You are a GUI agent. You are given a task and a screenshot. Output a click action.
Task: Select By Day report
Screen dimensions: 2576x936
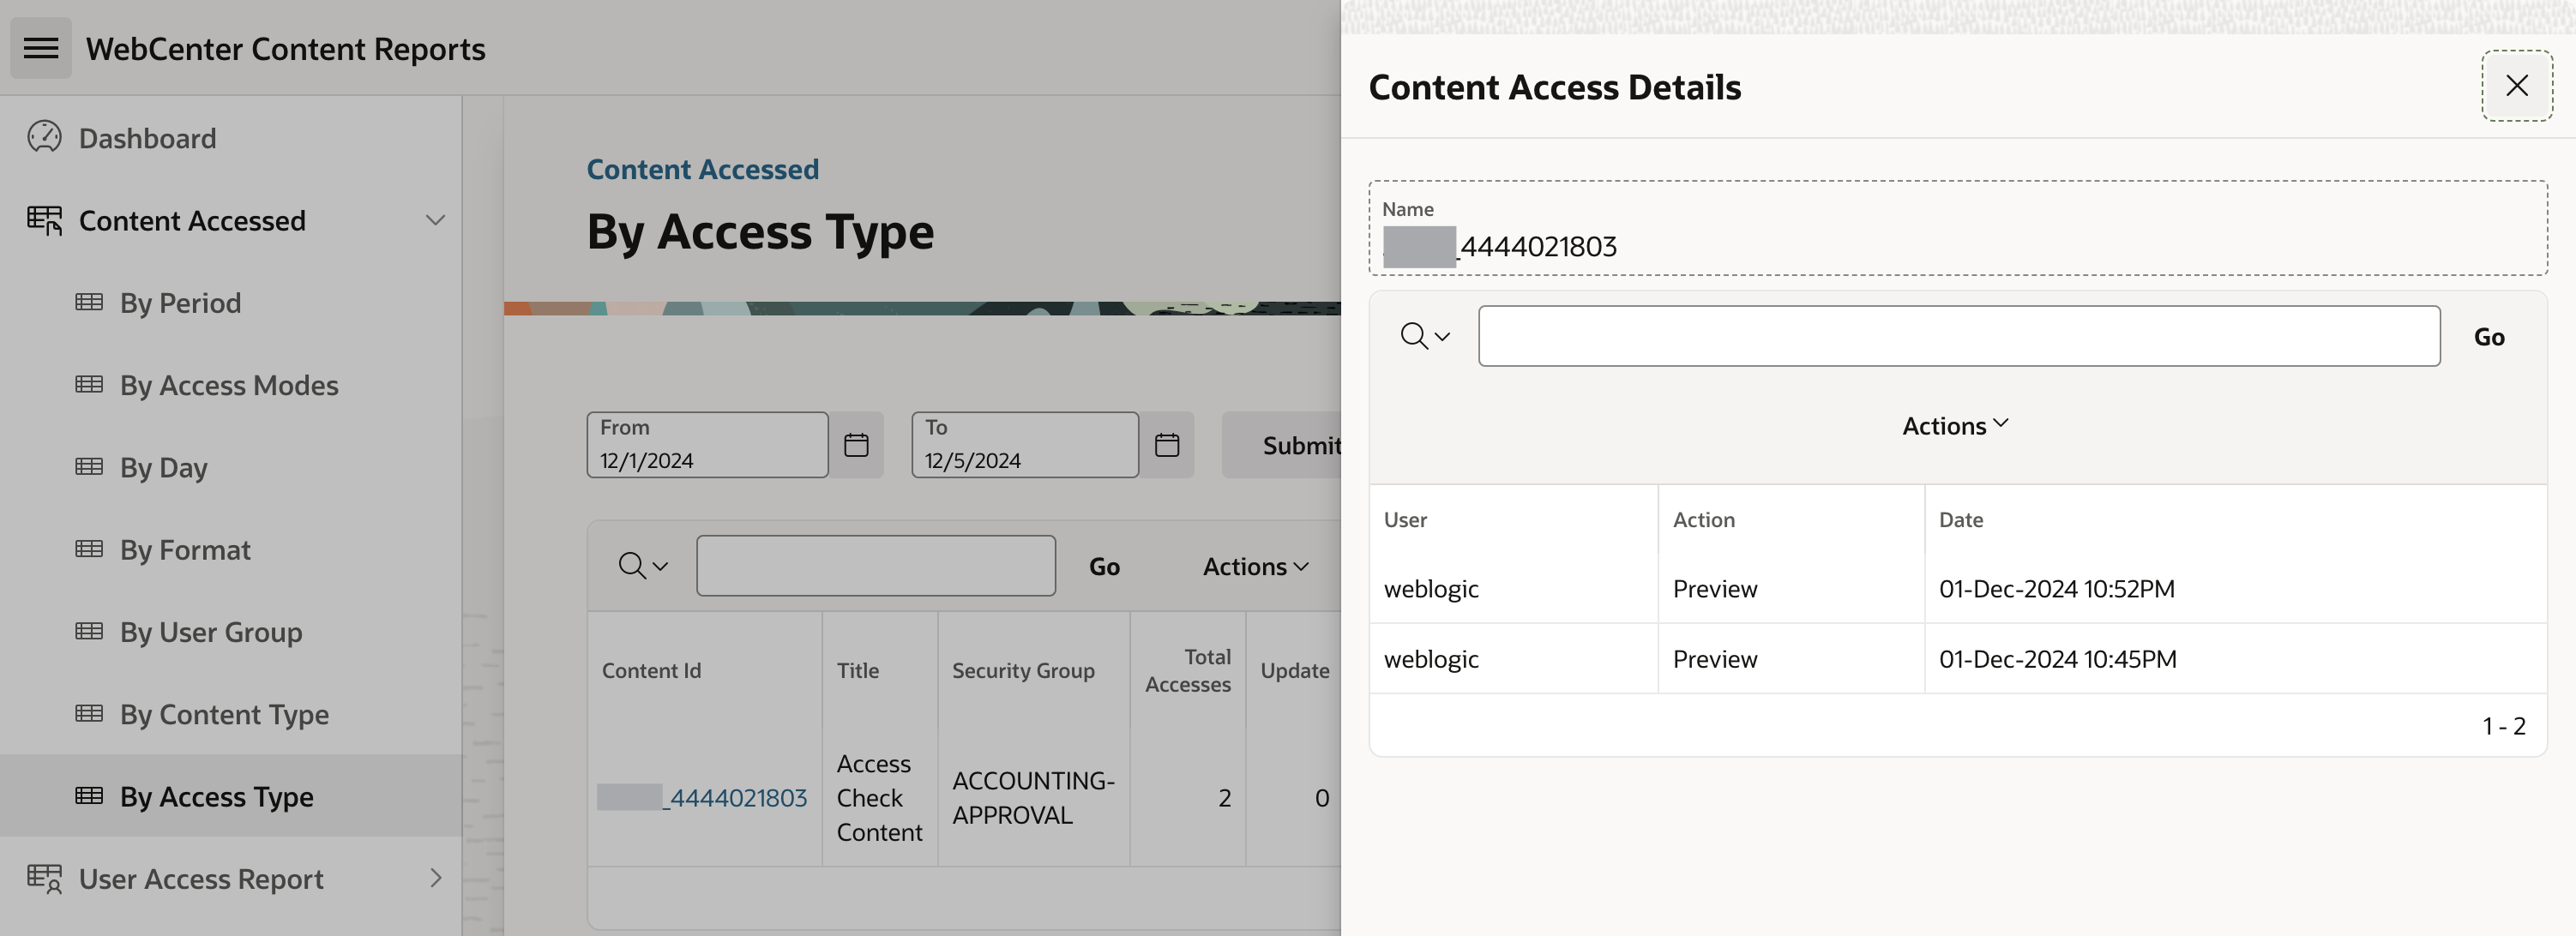pyautogui.click(x=164, y=467)
